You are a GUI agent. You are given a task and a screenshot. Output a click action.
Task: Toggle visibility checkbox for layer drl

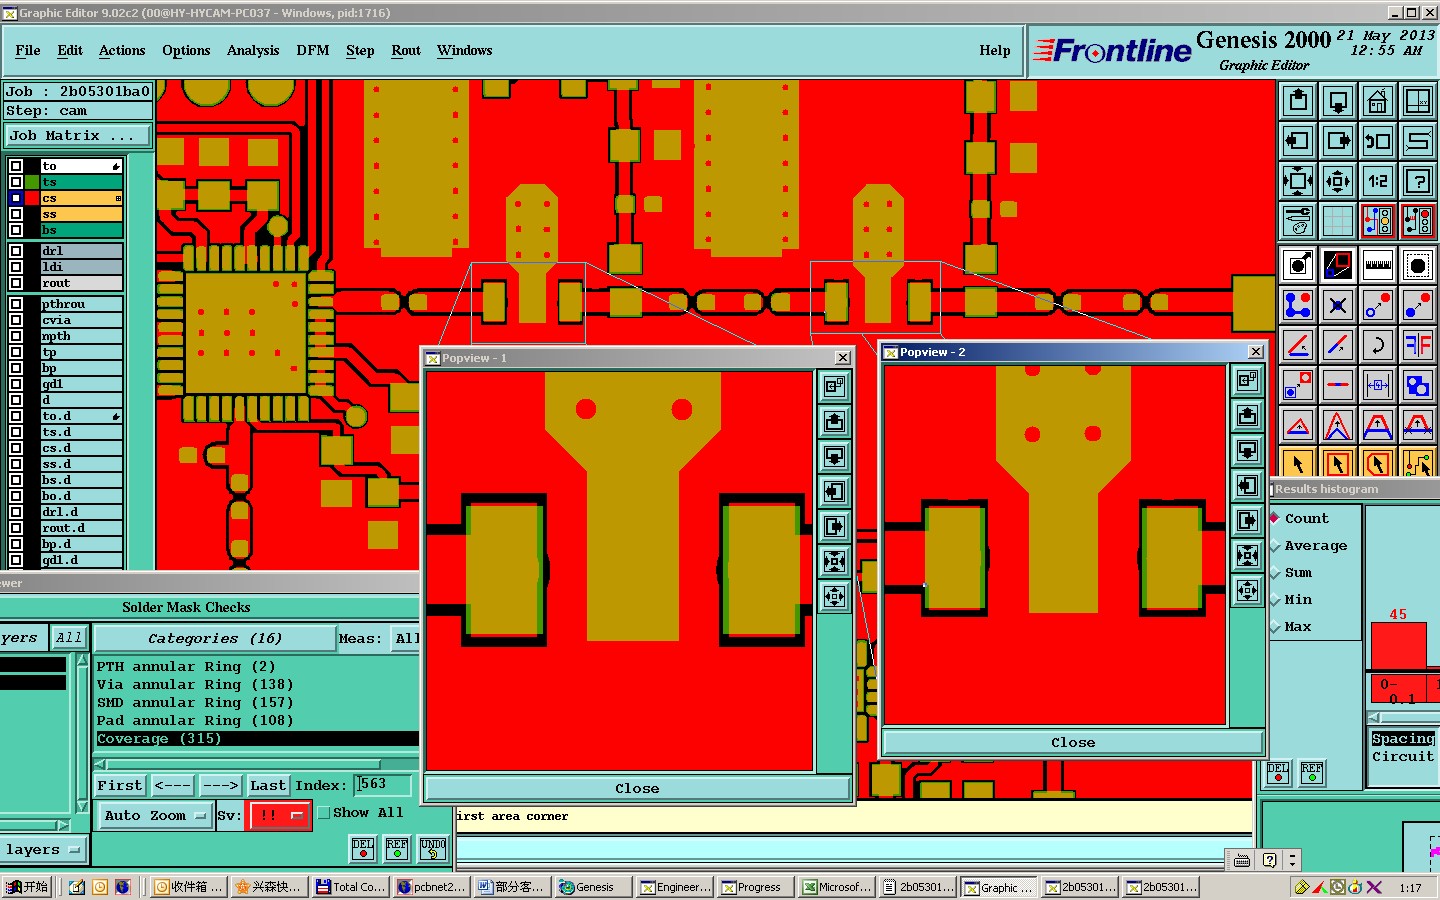click(x=16, y=251)
